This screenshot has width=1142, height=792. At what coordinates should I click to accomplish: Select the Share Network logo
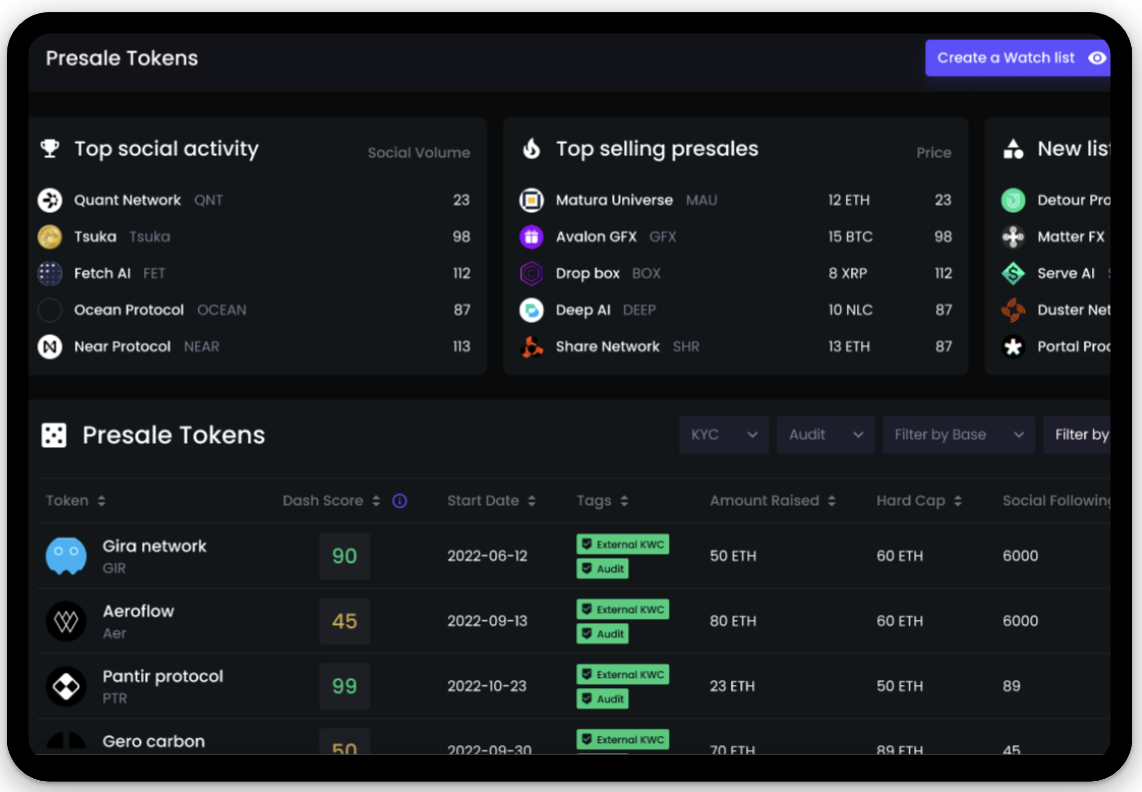point(532,347)
